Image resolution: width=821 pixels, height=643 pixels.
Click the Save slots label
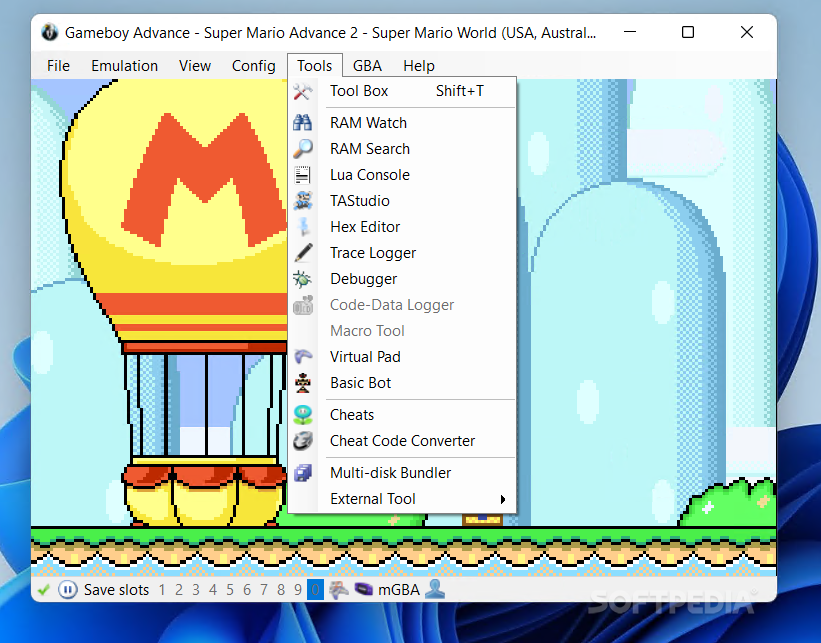point(116,590)
